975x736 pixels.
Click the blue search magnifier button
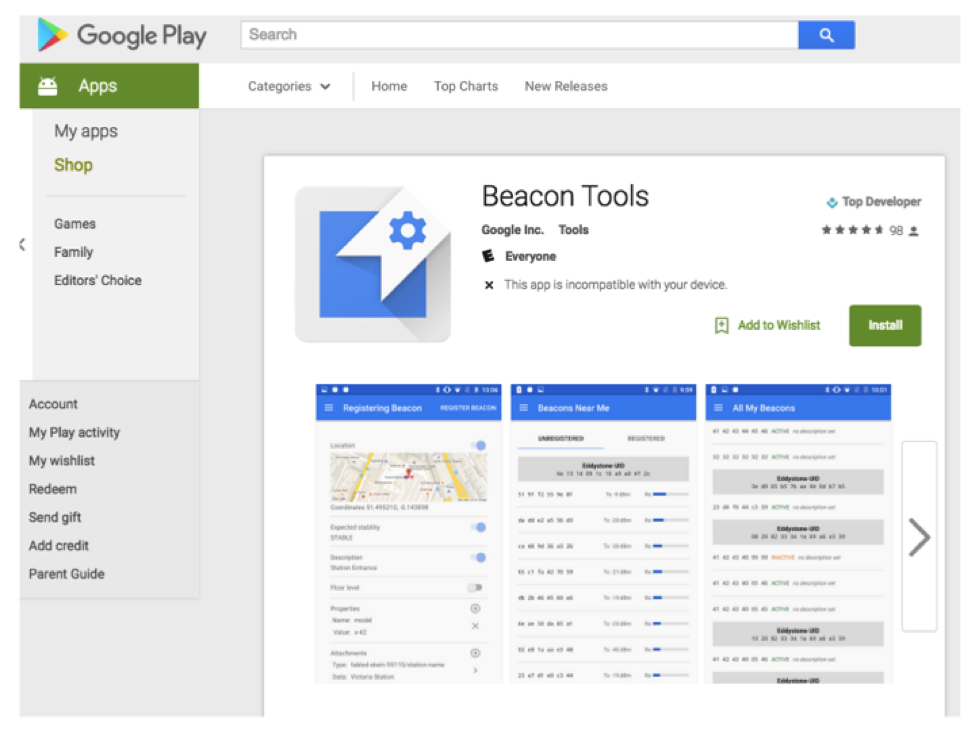pyautogui.click(x=826, y=35)
